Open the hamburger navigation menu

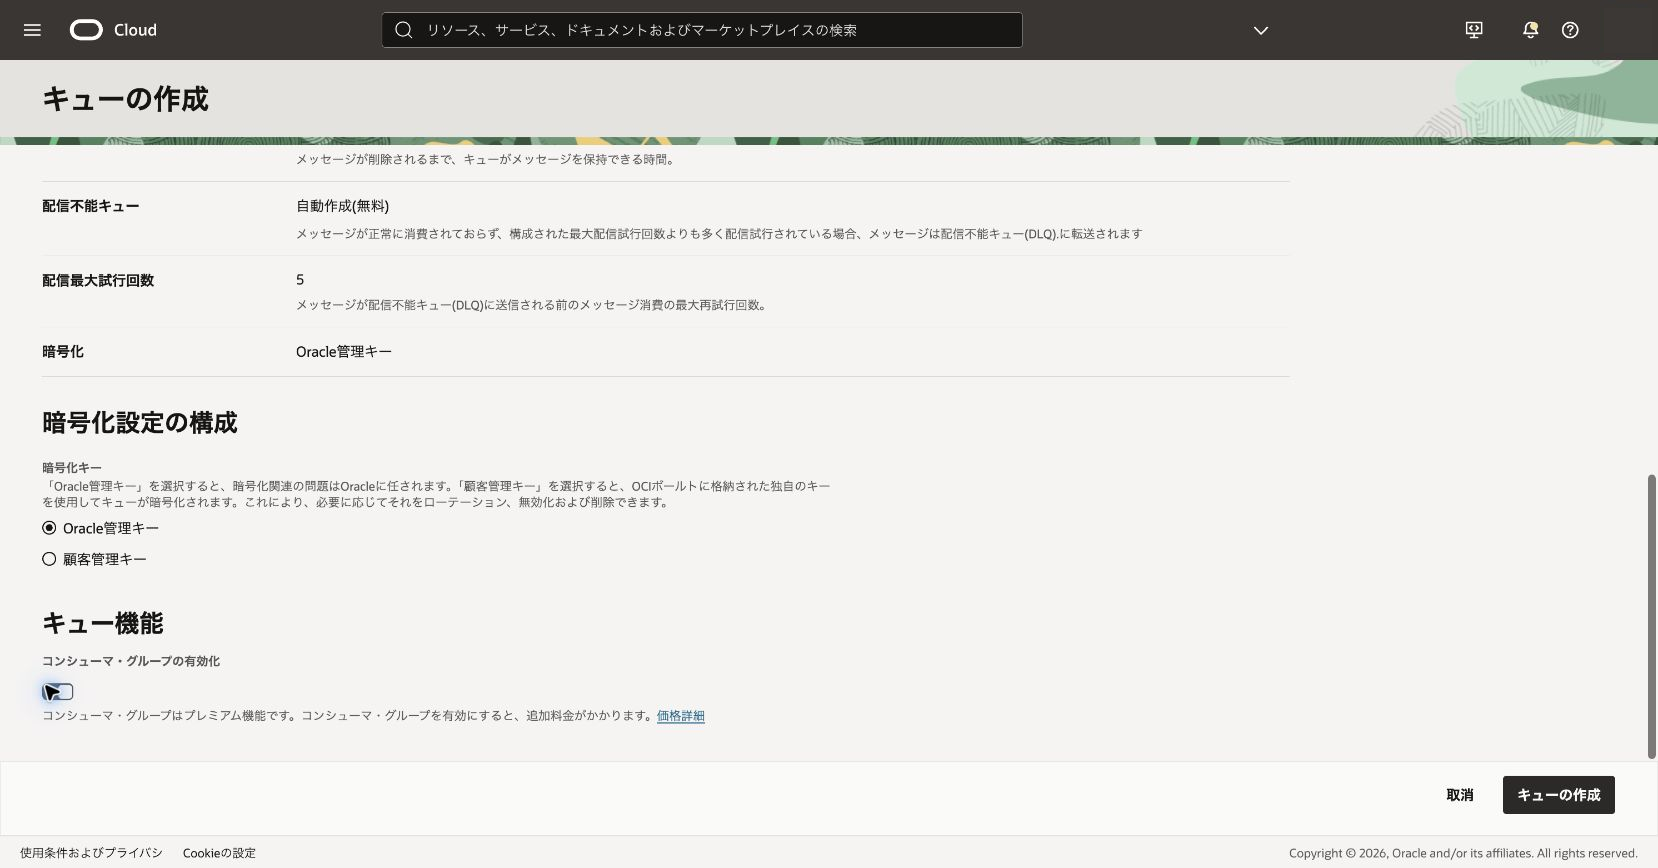coord(32,30)
